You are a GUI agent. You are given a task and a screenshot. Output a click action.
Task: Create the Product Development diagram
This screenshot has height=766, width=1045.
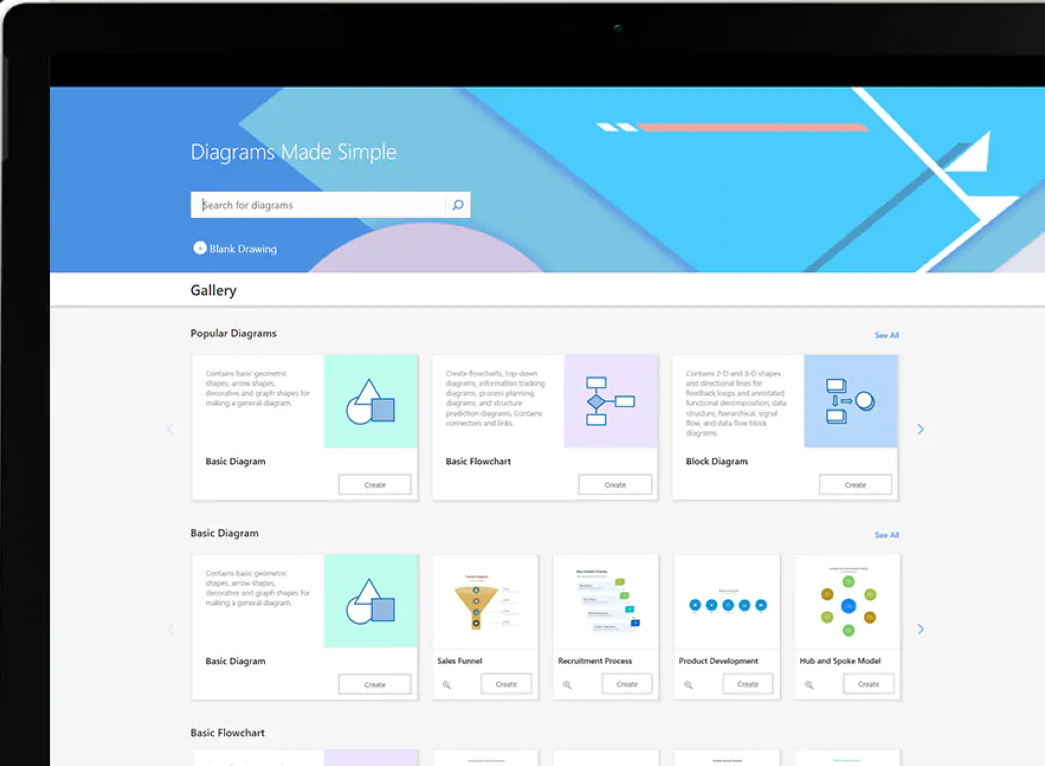pos(747,683)
